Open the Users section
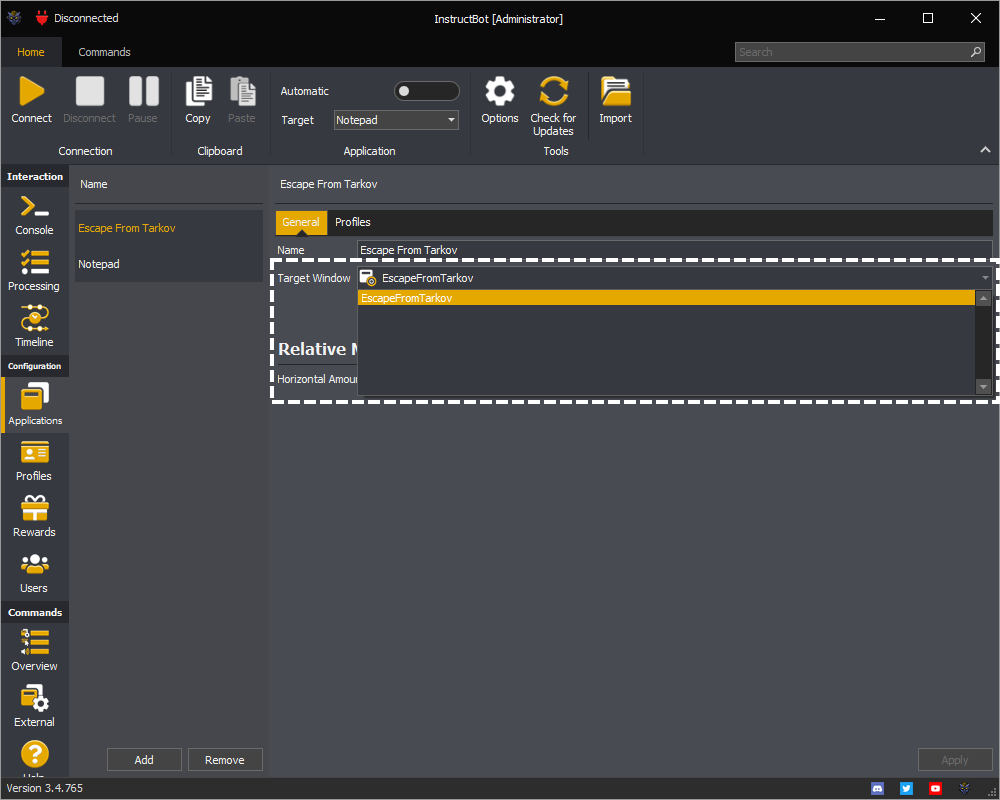1000x800 pixels. pos(34,574)
